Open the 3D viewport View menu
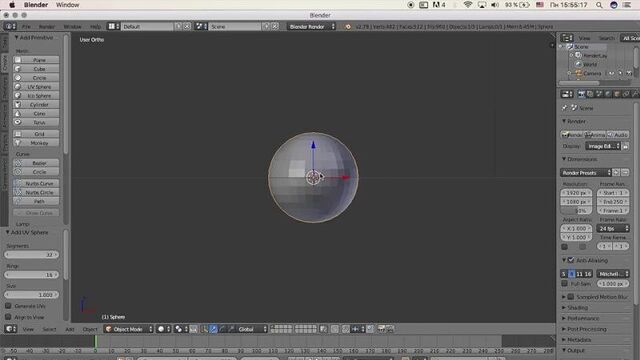Screen dimensions: 640x360 28,329
